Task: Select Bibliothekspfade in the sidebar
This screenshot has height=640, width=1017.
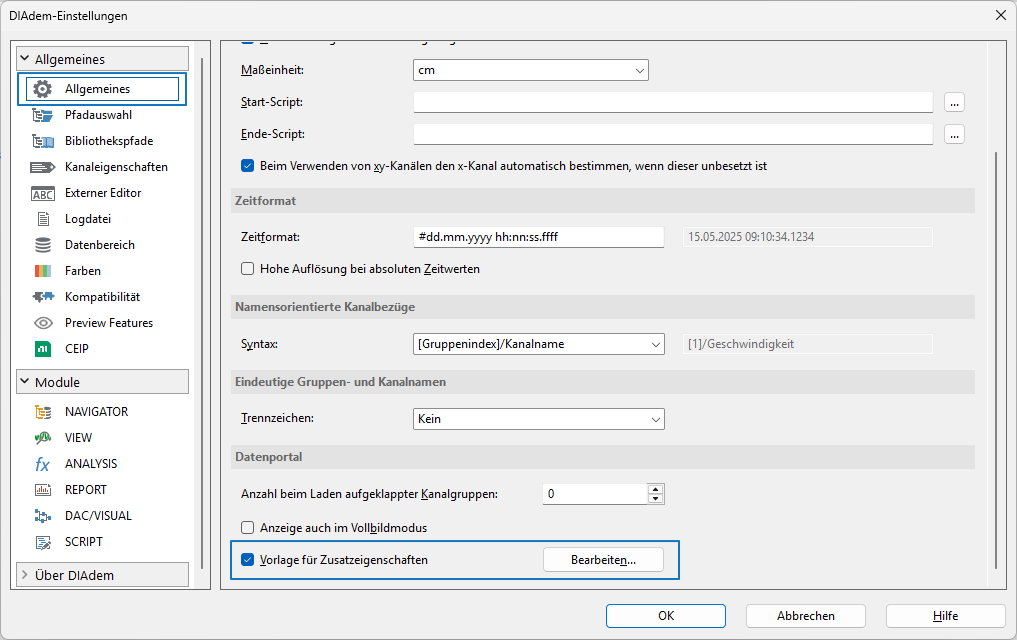Action: [109, 141]
